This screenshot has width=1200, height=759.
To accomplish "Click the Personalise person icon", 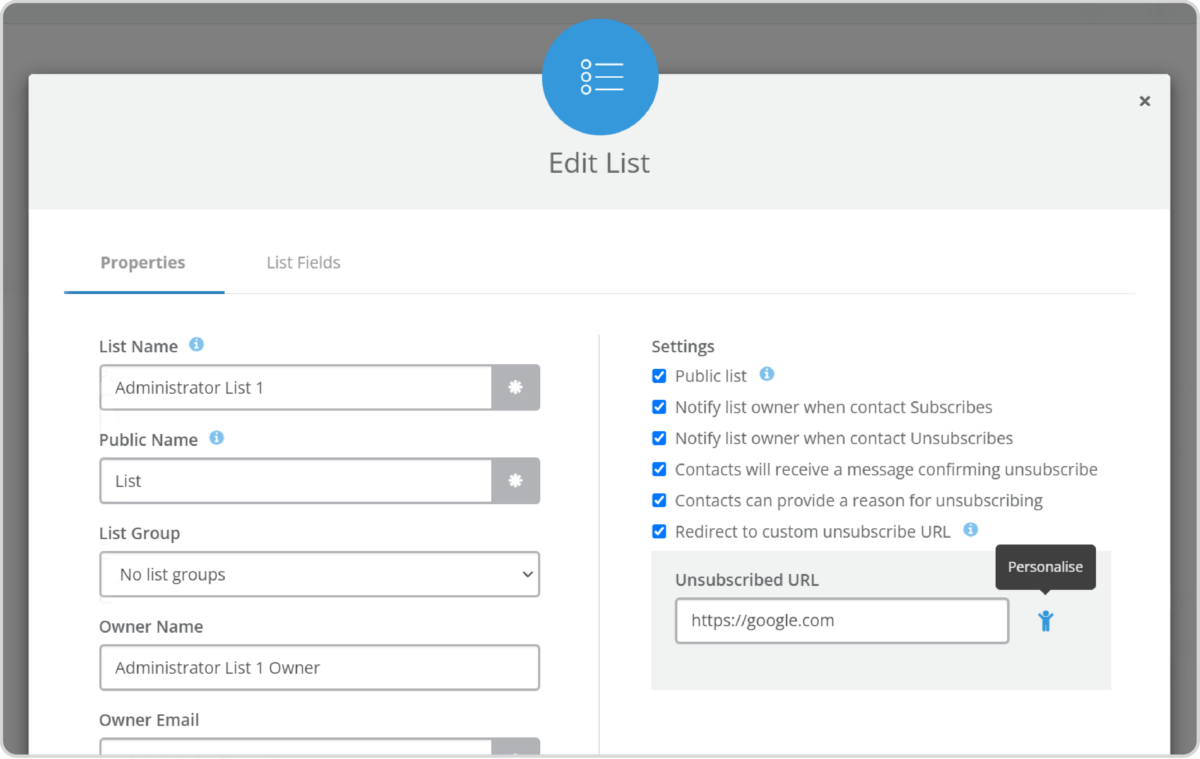I will (x=1044, y=620).
